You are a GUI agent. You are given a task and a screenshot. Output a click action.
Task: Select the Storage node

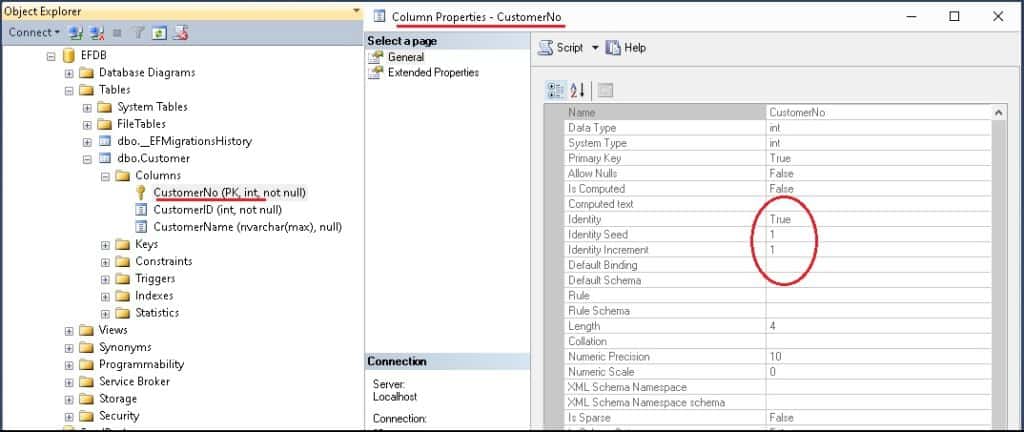click(x=118, y=398)
